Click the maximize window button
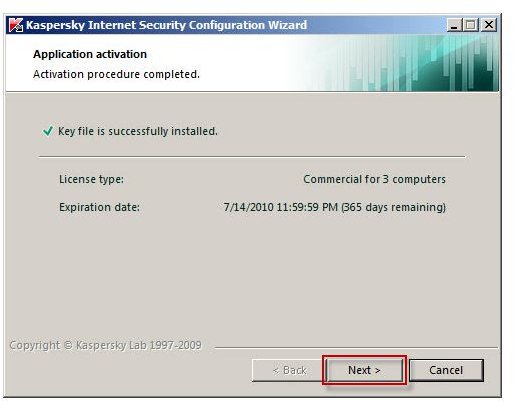The image size is (514, 402). point(471,25)
